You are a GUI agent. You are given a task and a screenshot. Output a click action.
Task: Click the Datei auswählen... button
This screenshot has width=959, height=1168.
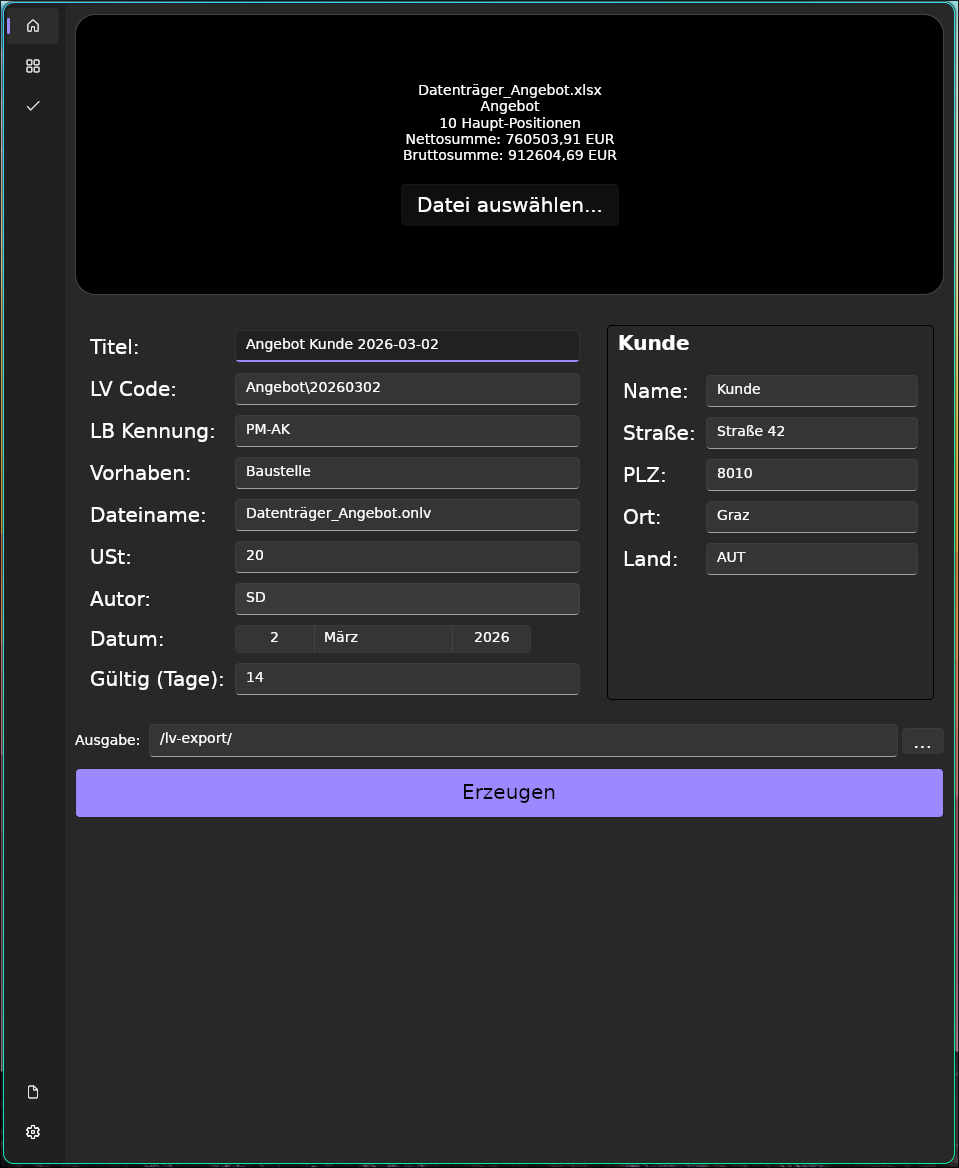(509, 205)
